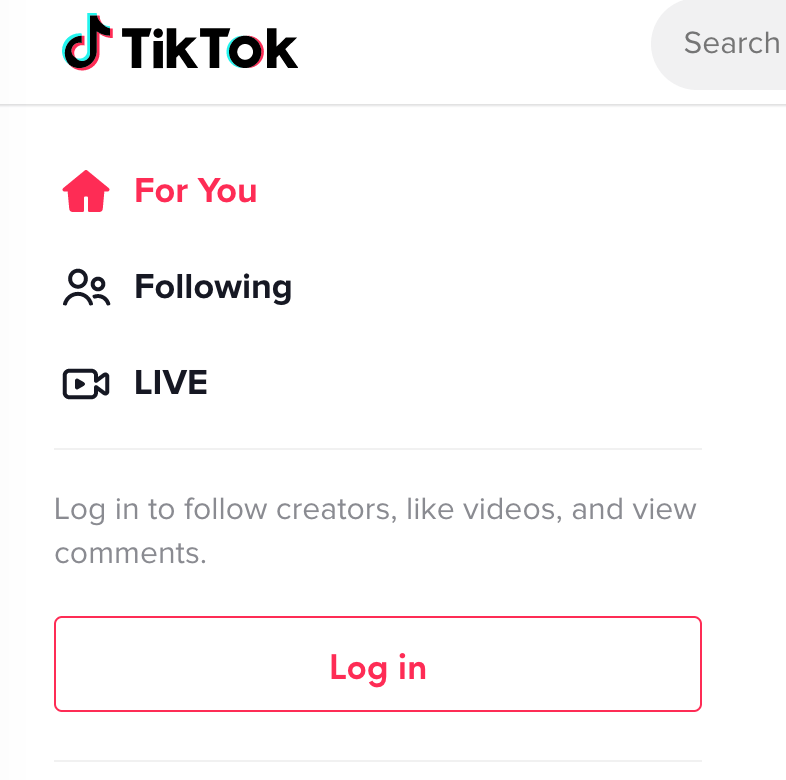The image size is (786, 780).
Task: Click the divider line above the login prompt
Action: [377, 449]
